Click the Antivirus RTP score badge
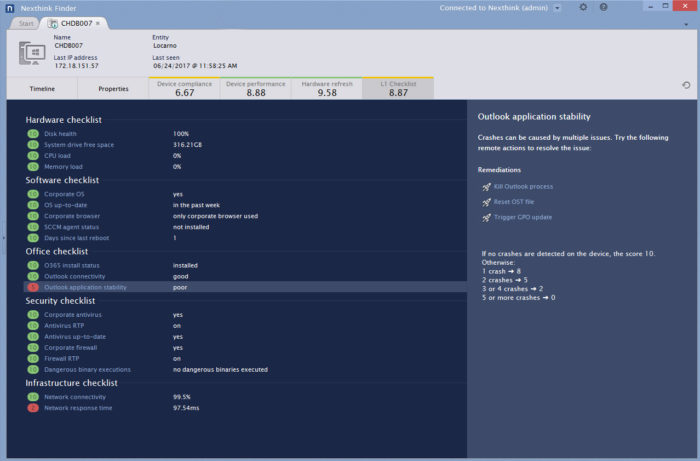Image resolution: width=700 pixels, height=461 pixels. (x=33, y=326)
